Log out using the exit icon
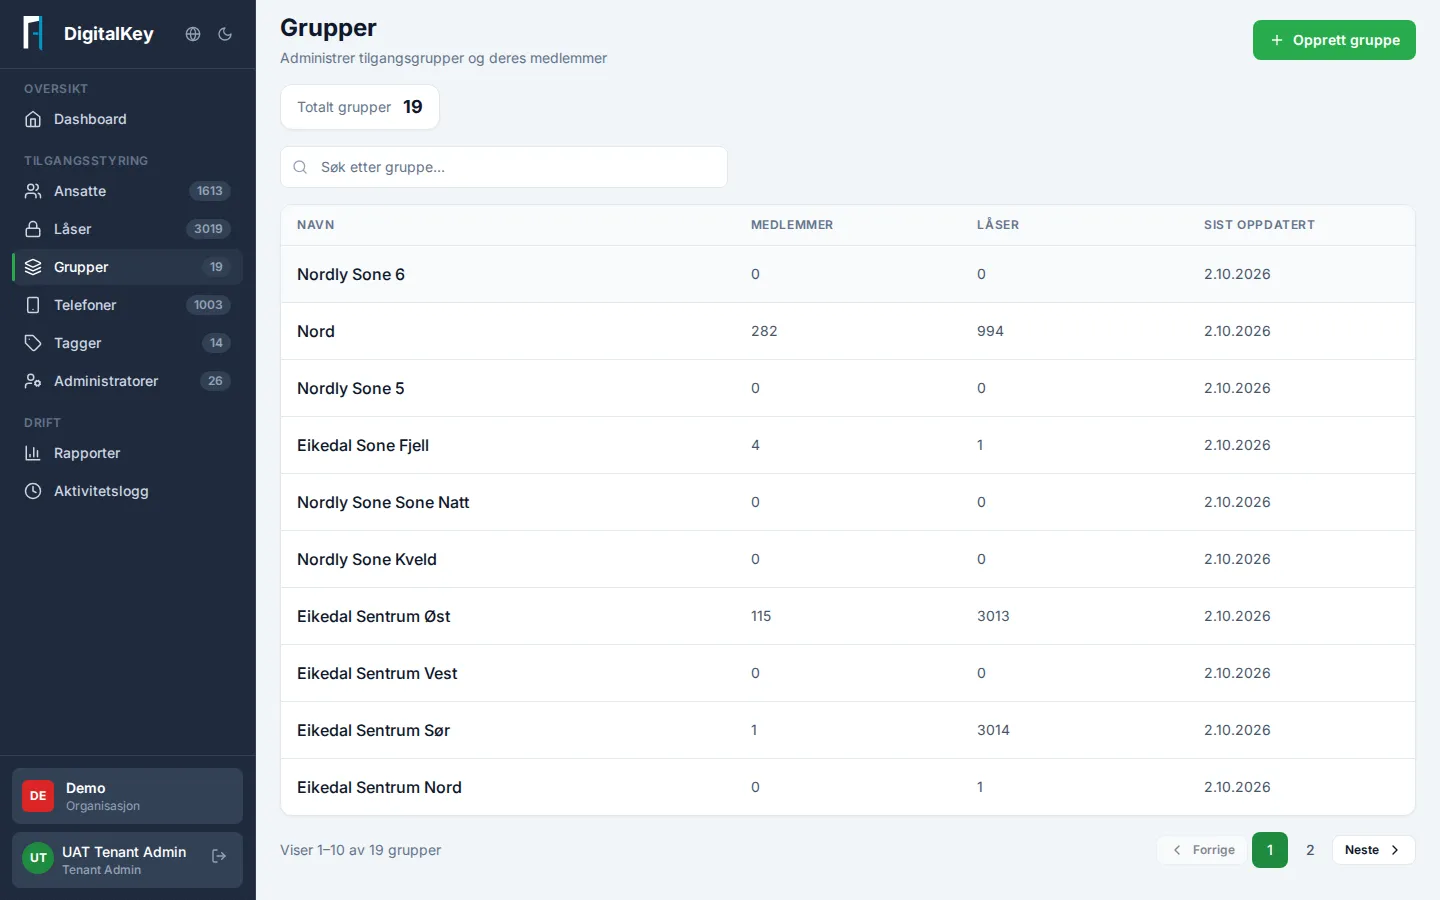The height and width of the screenshot is (900, 1440). click(219, 856)
